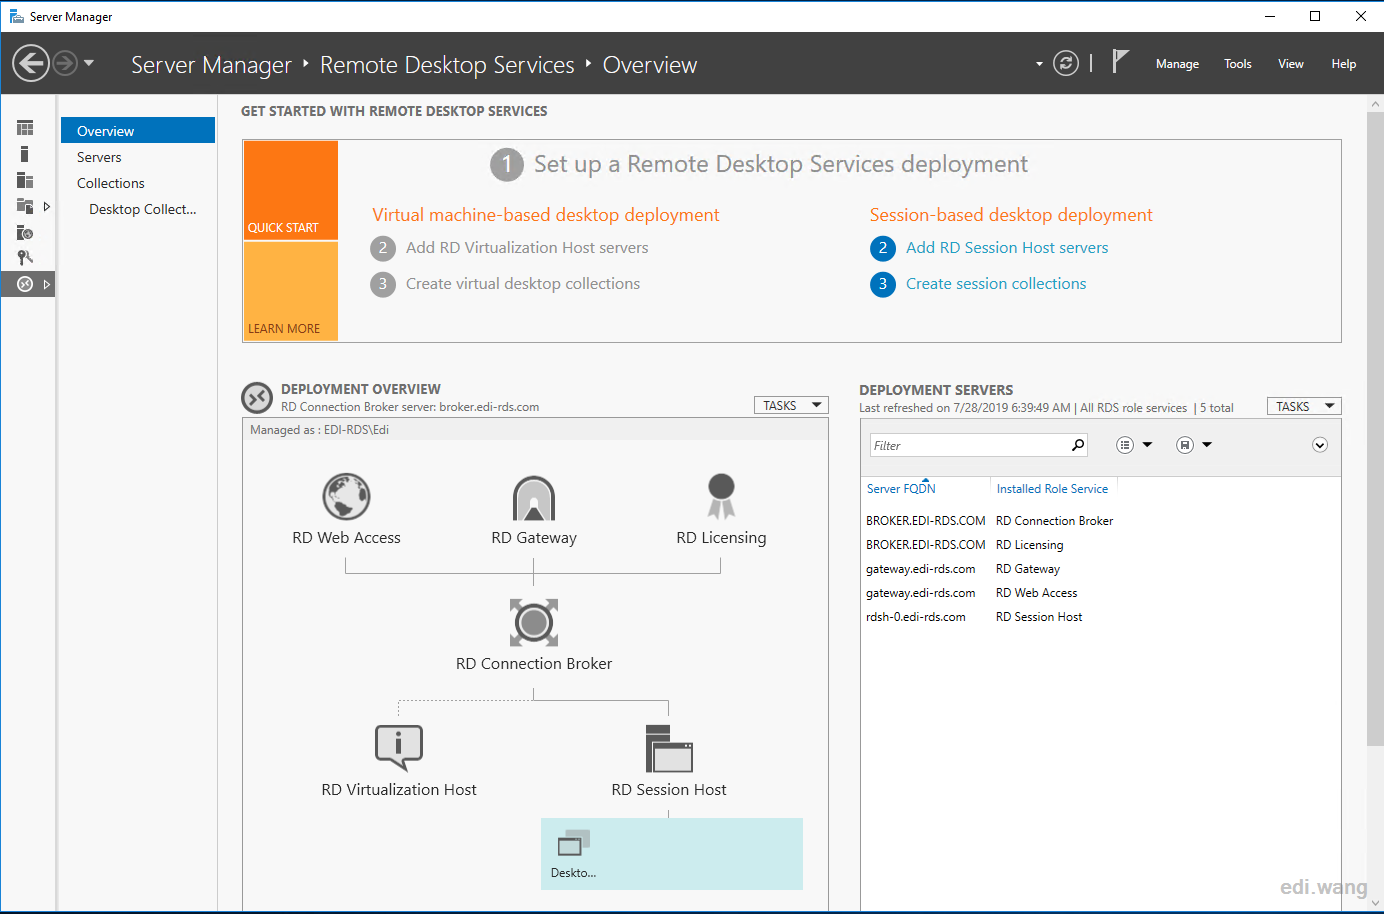
Task: Select the Remote Desktop Services sidebar icon
Action: click(x=25, y=284)
